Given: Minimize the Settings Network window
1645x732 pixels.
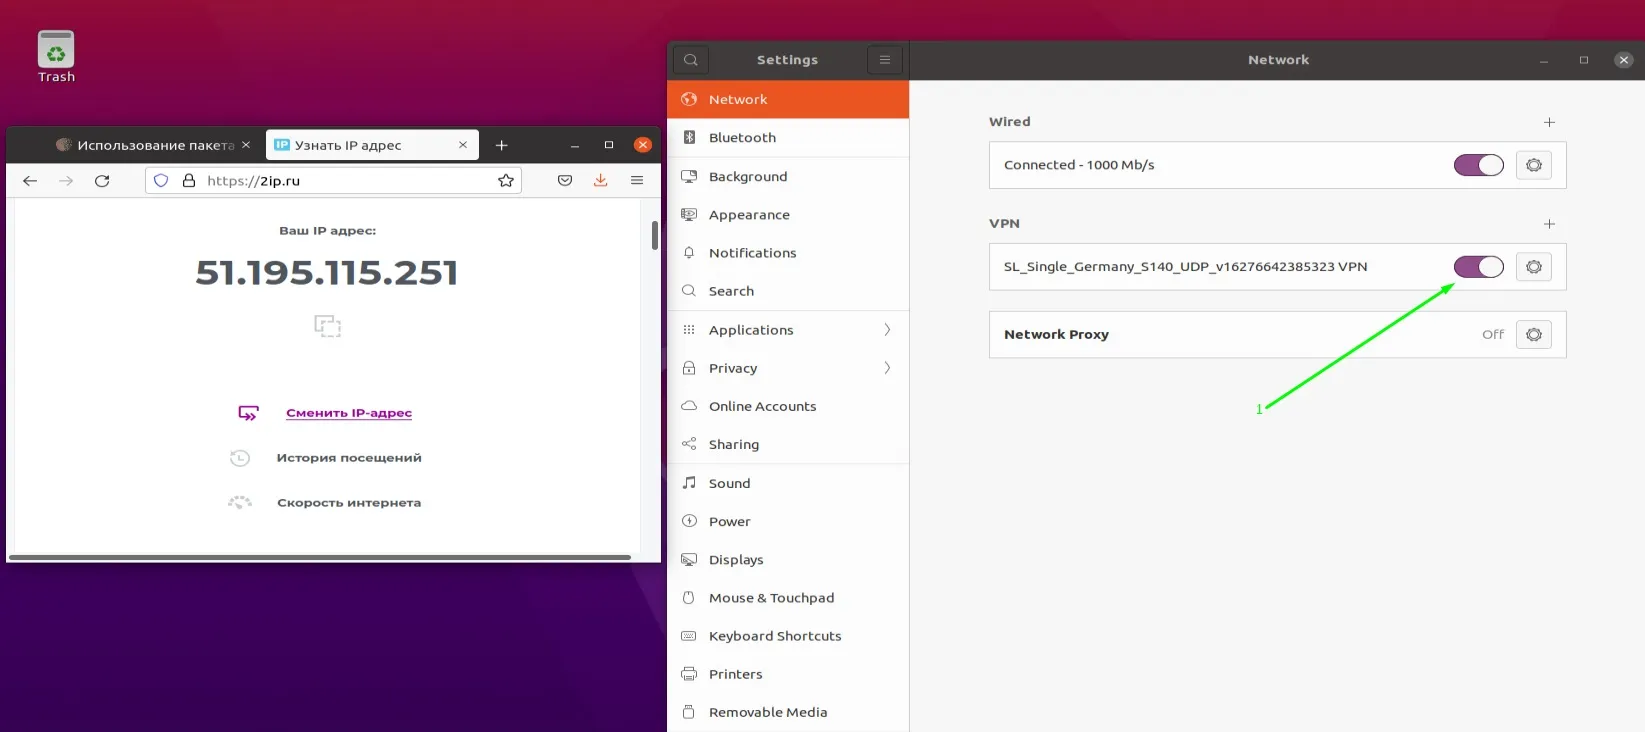Looking at the screenshot, I should [1544, 60].
